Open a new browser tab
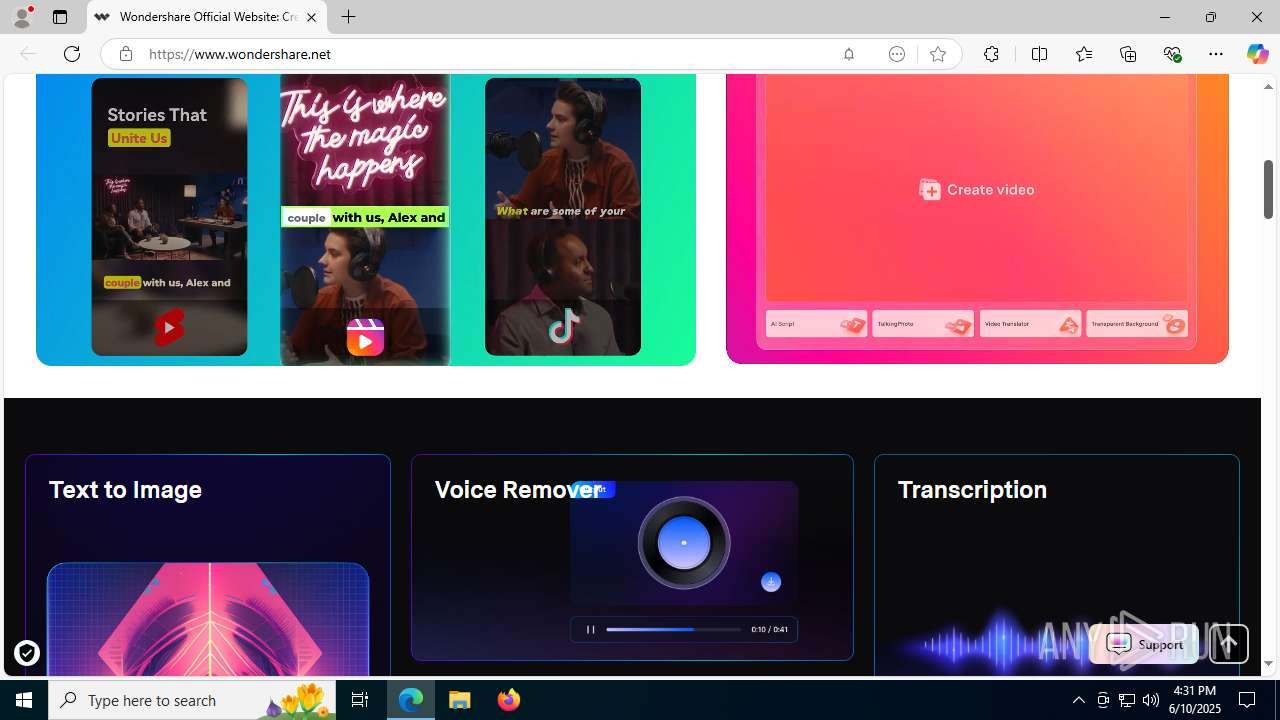The height and width of the screenshot is (720, 1280). [x=348, y=17]
